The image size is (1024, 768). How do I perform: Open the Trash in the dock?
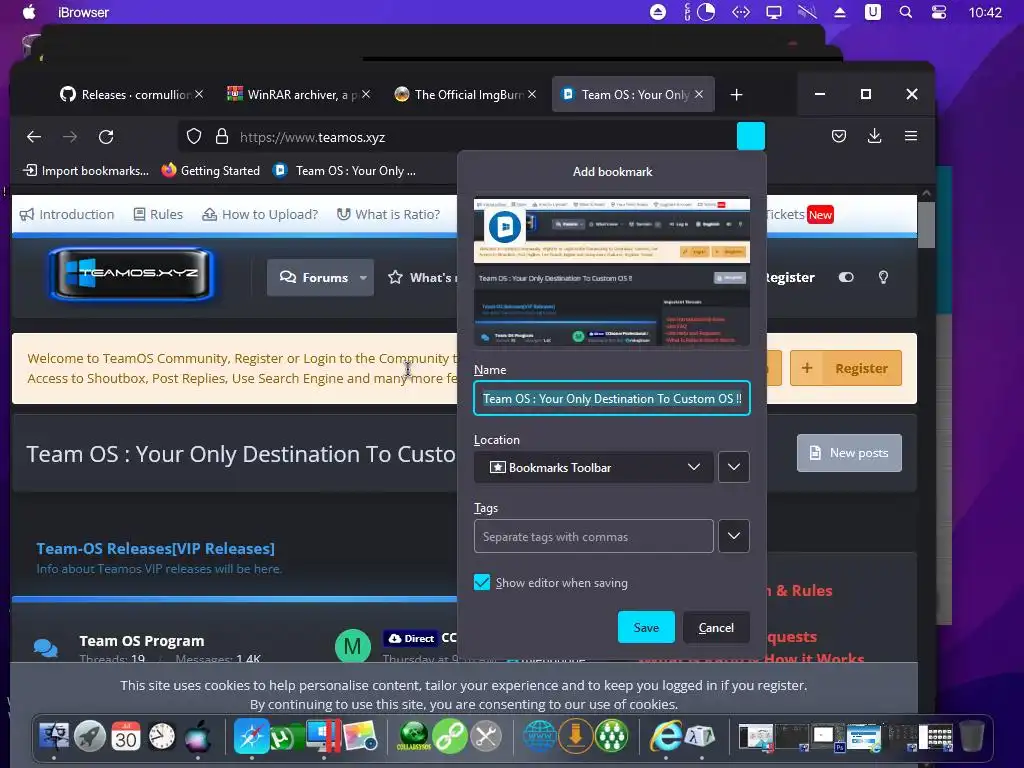pos(971,736)
